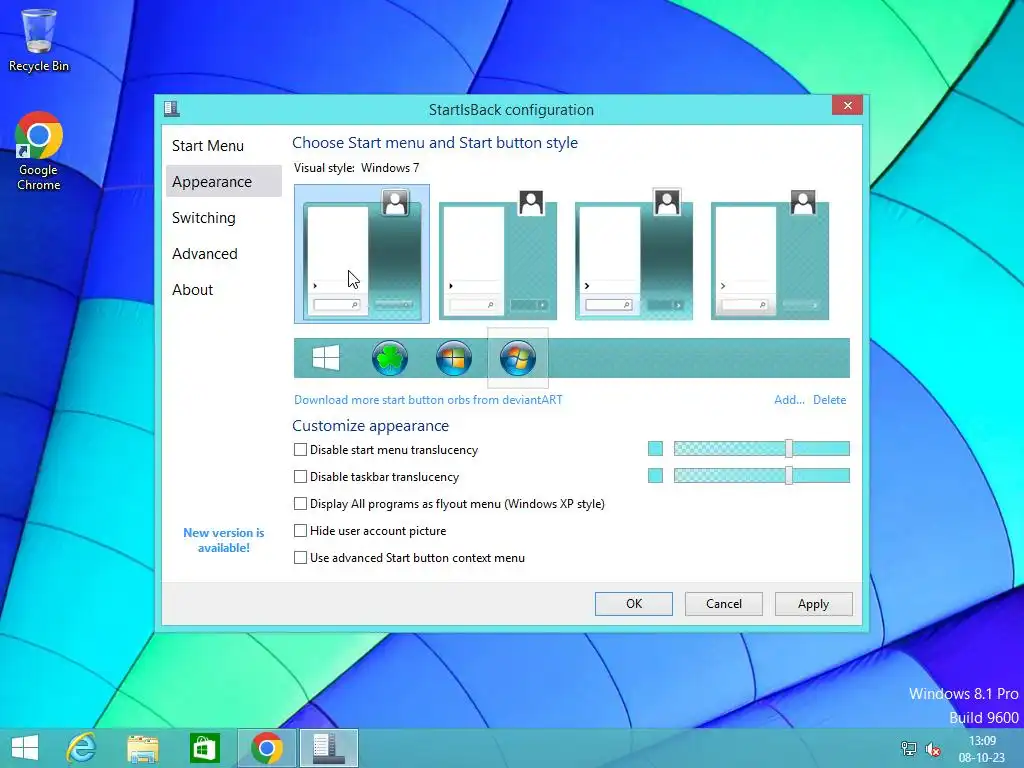Check Disable start menu translucency

tap(300, 449)
